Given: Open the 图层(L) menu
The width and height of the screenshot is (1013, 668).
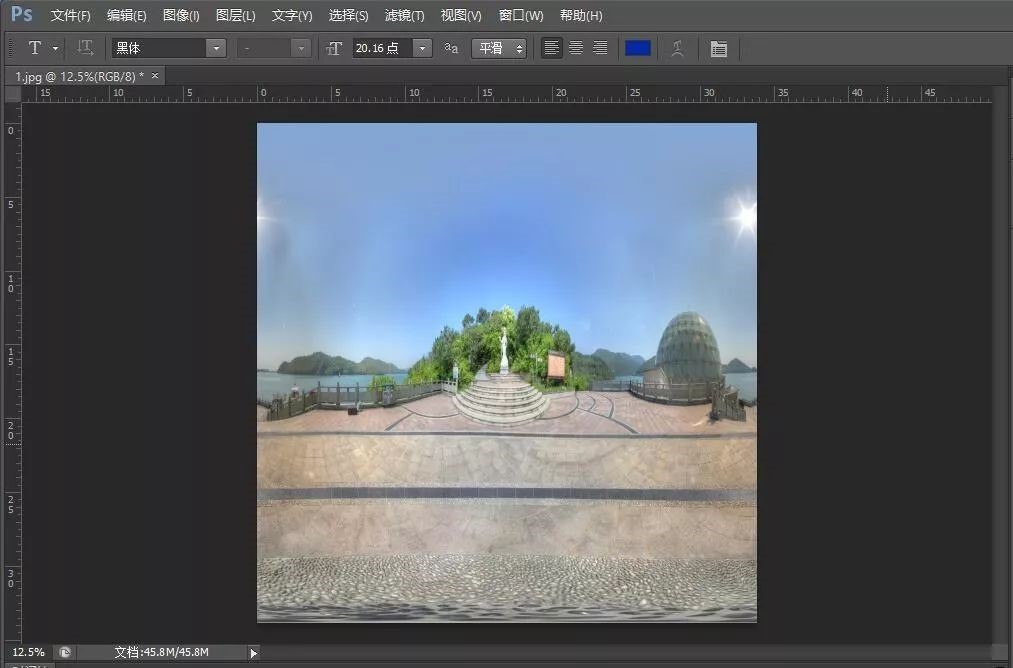Looking at the screenshot, I should pos(235,16).
